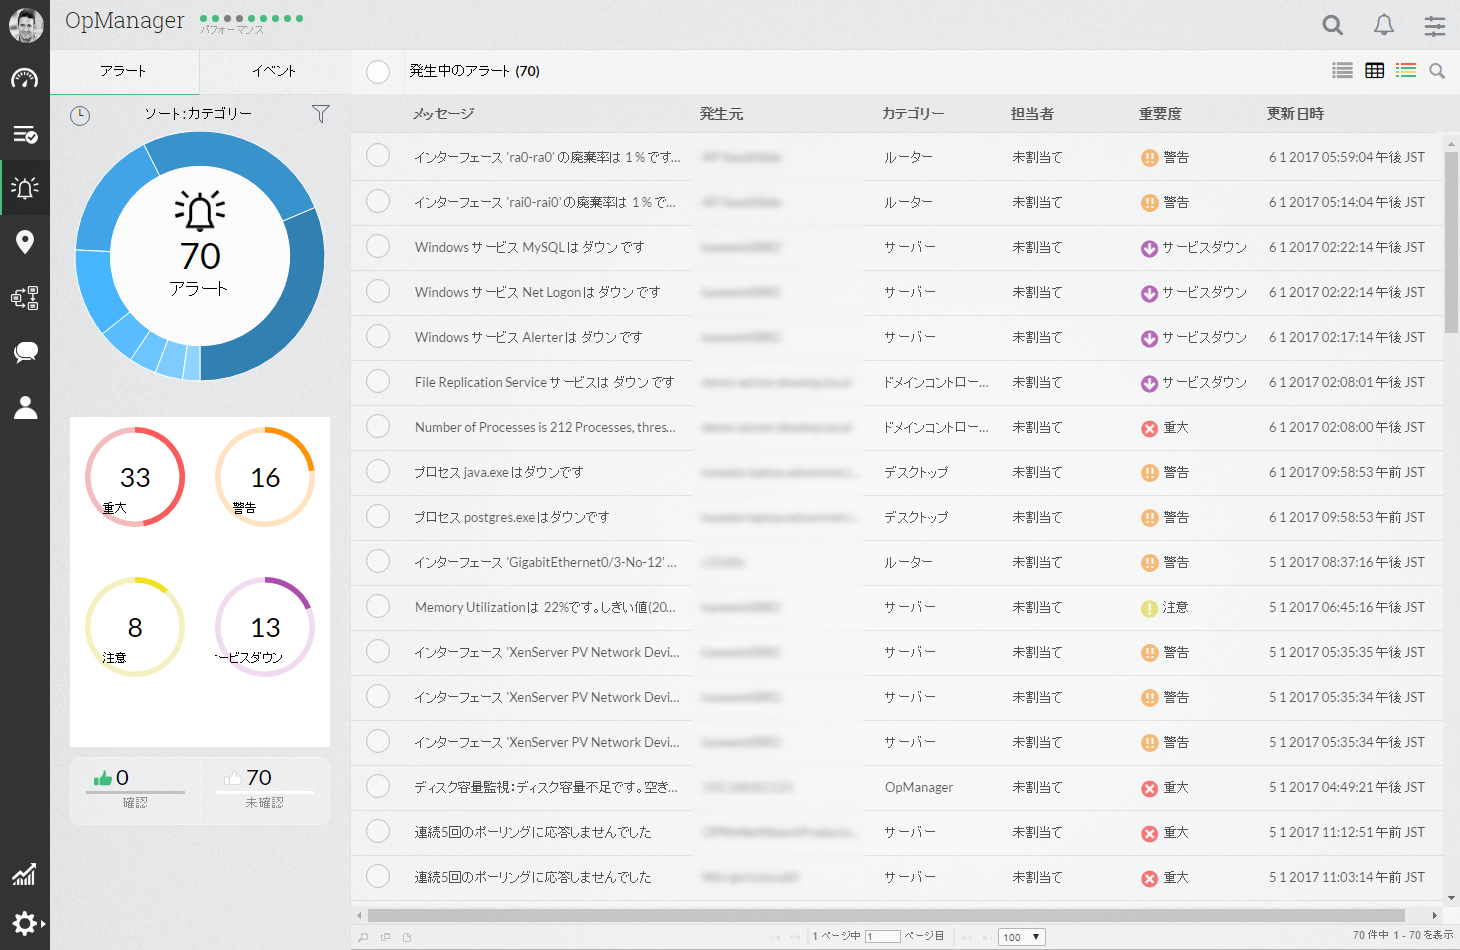Click the horizontal scrollbar under the table
Image resolution: width=1460 pixels, height=950 pixels.
[x=885, y=915]
